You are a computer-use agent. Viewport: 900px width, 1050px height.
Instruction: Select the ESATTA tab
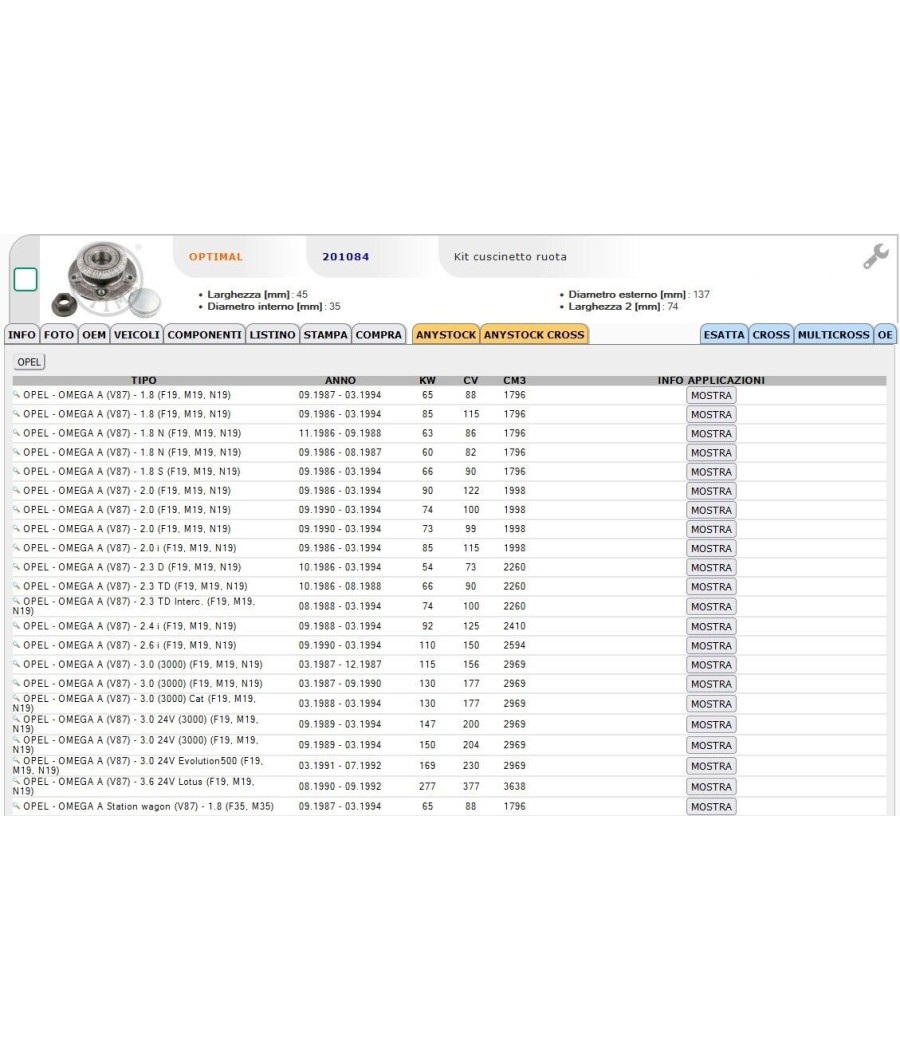[724, 334]
